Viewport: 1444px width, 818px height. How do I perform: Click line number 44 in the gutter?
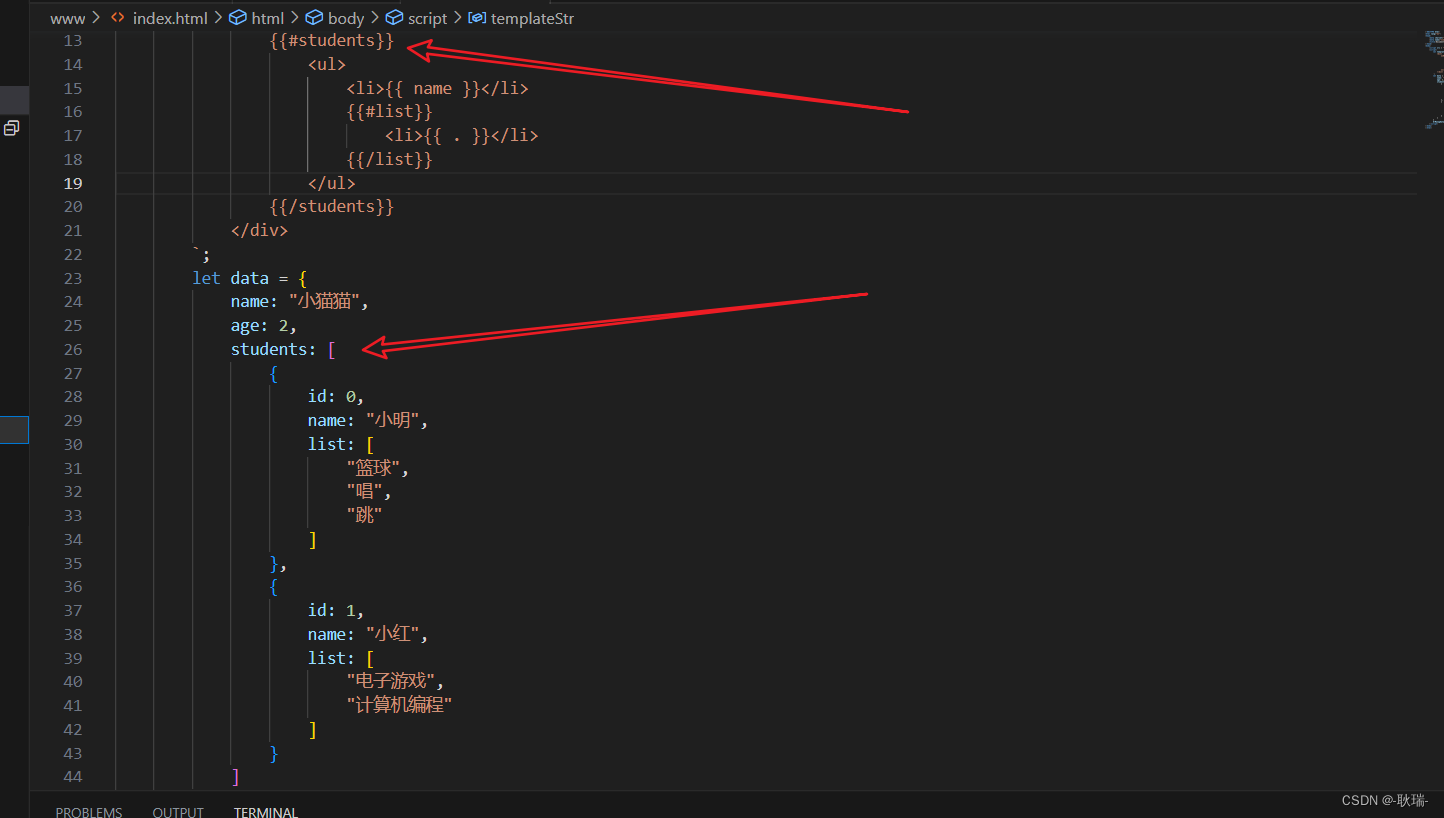coord(73,777)
